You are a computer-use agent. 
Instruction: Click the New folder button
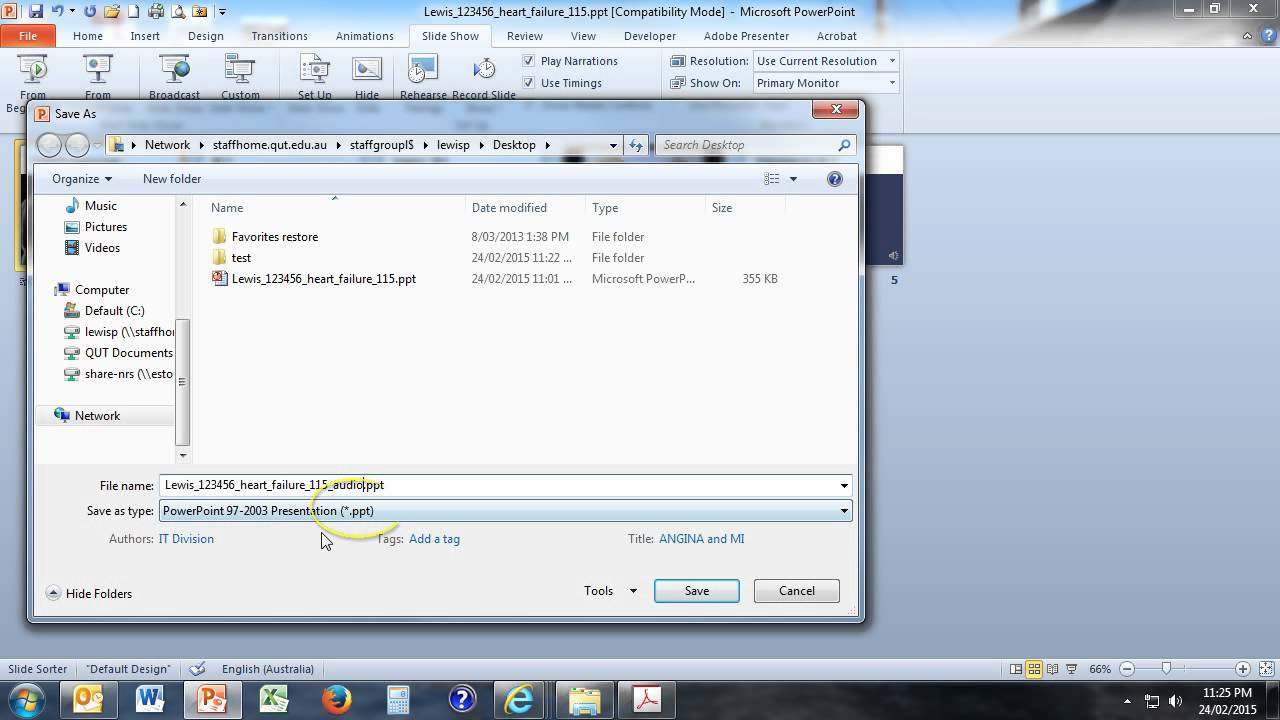click(172, 179)
